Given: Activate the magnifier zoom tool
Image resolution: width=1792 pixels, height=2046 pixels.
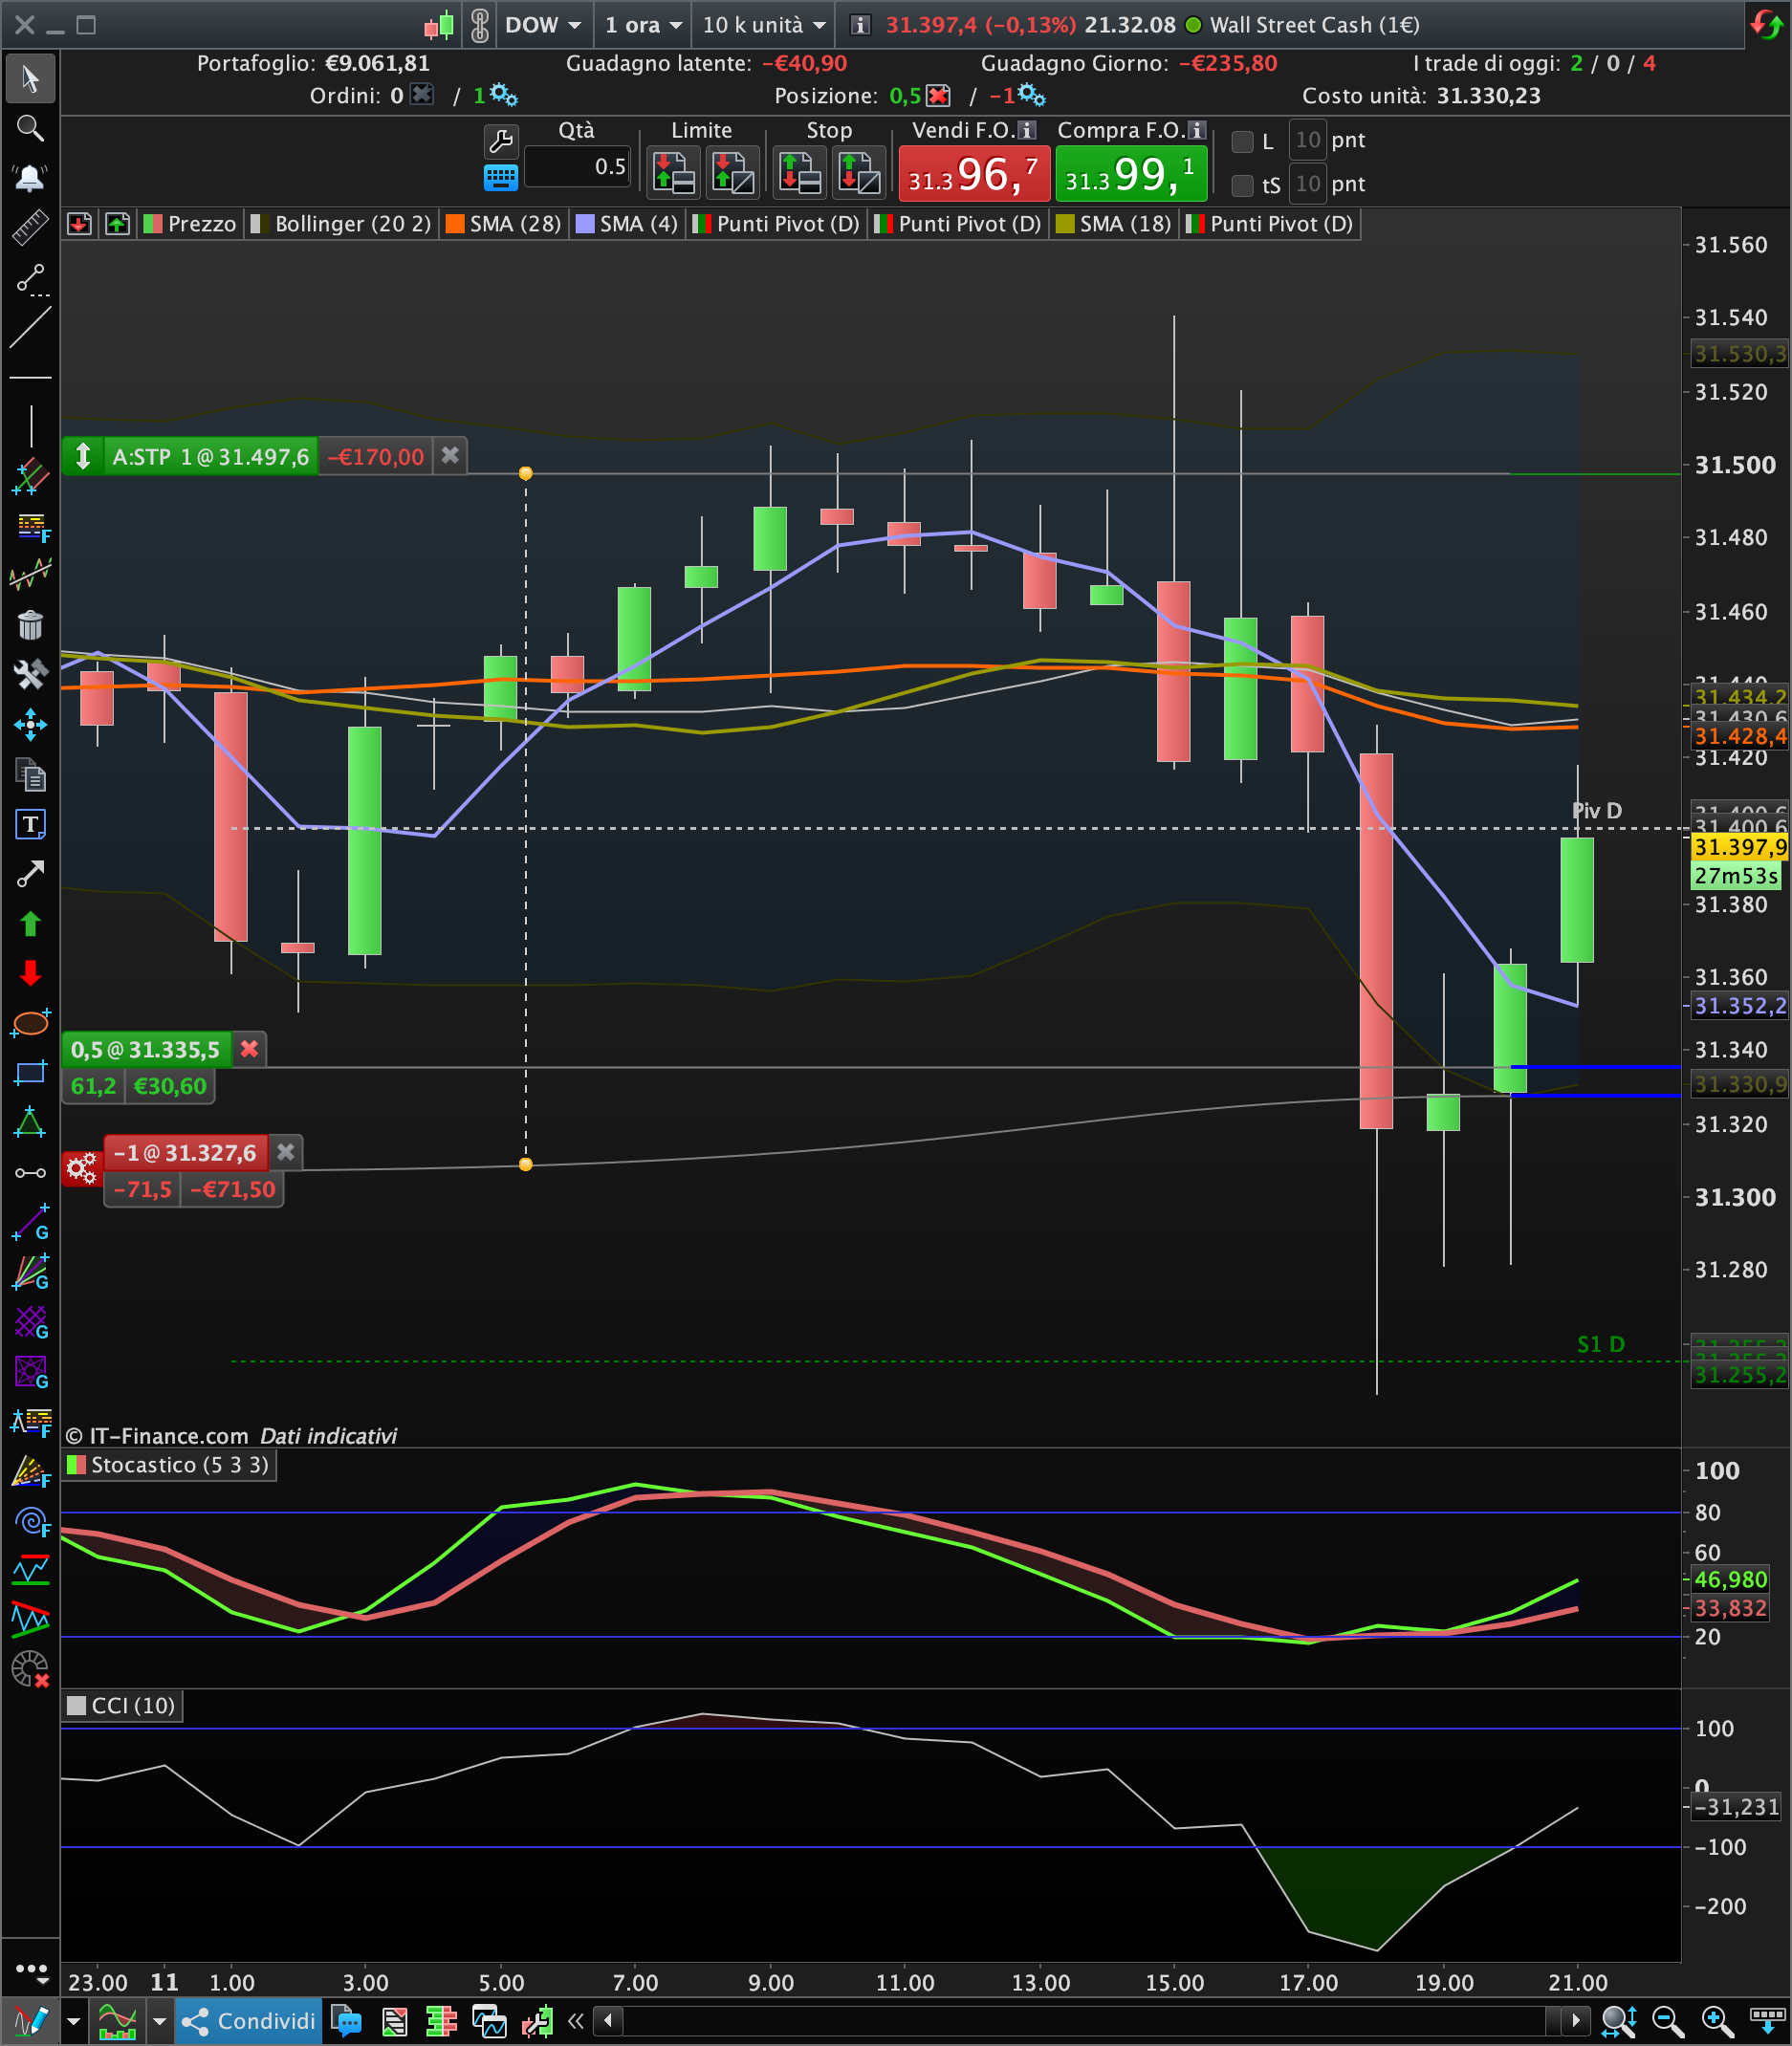Looking at the screenshot, I should [30, 128].
